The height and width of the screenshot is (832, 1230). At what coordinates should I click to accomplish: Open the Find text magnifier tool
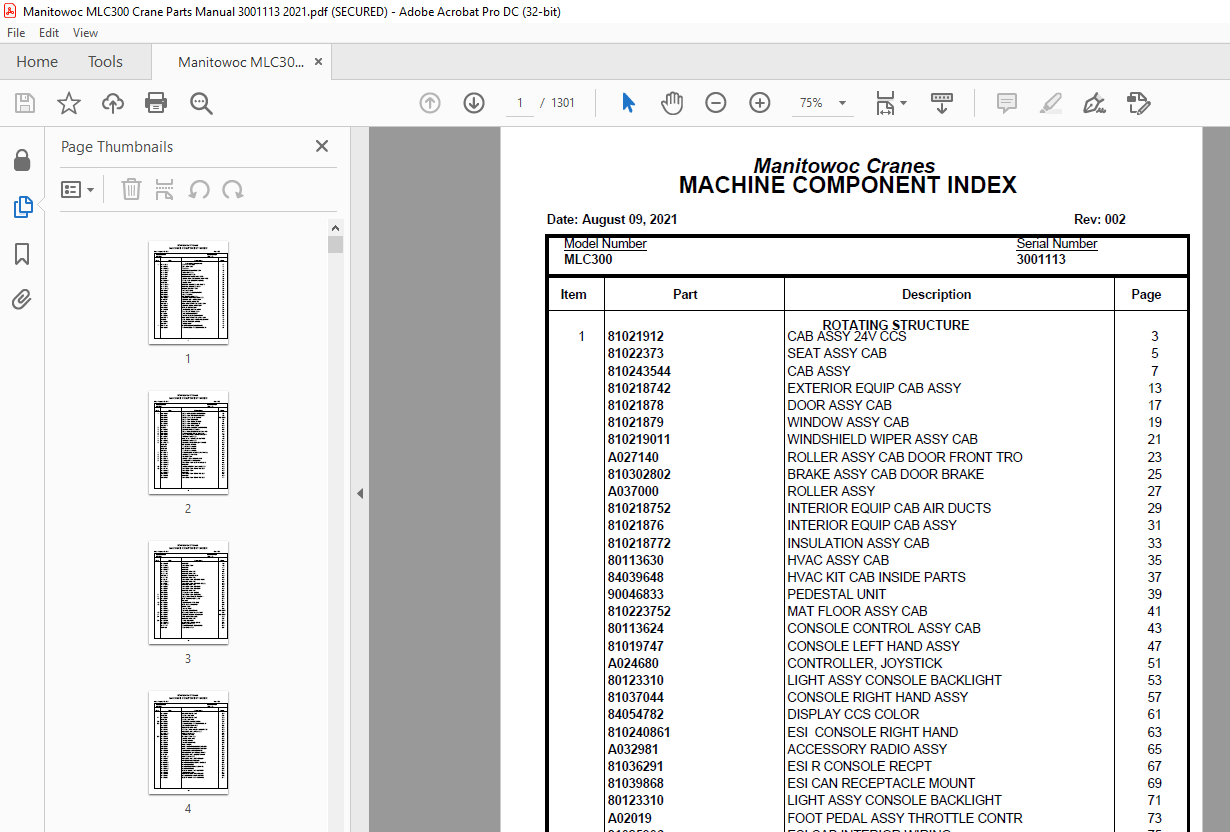(202, 103)
